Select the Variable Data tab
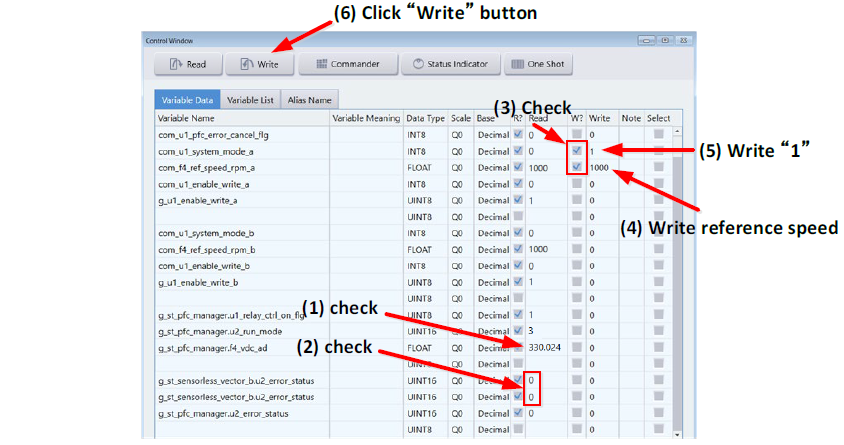Screen dimensions: 844x445 click(x=187, y=100)
